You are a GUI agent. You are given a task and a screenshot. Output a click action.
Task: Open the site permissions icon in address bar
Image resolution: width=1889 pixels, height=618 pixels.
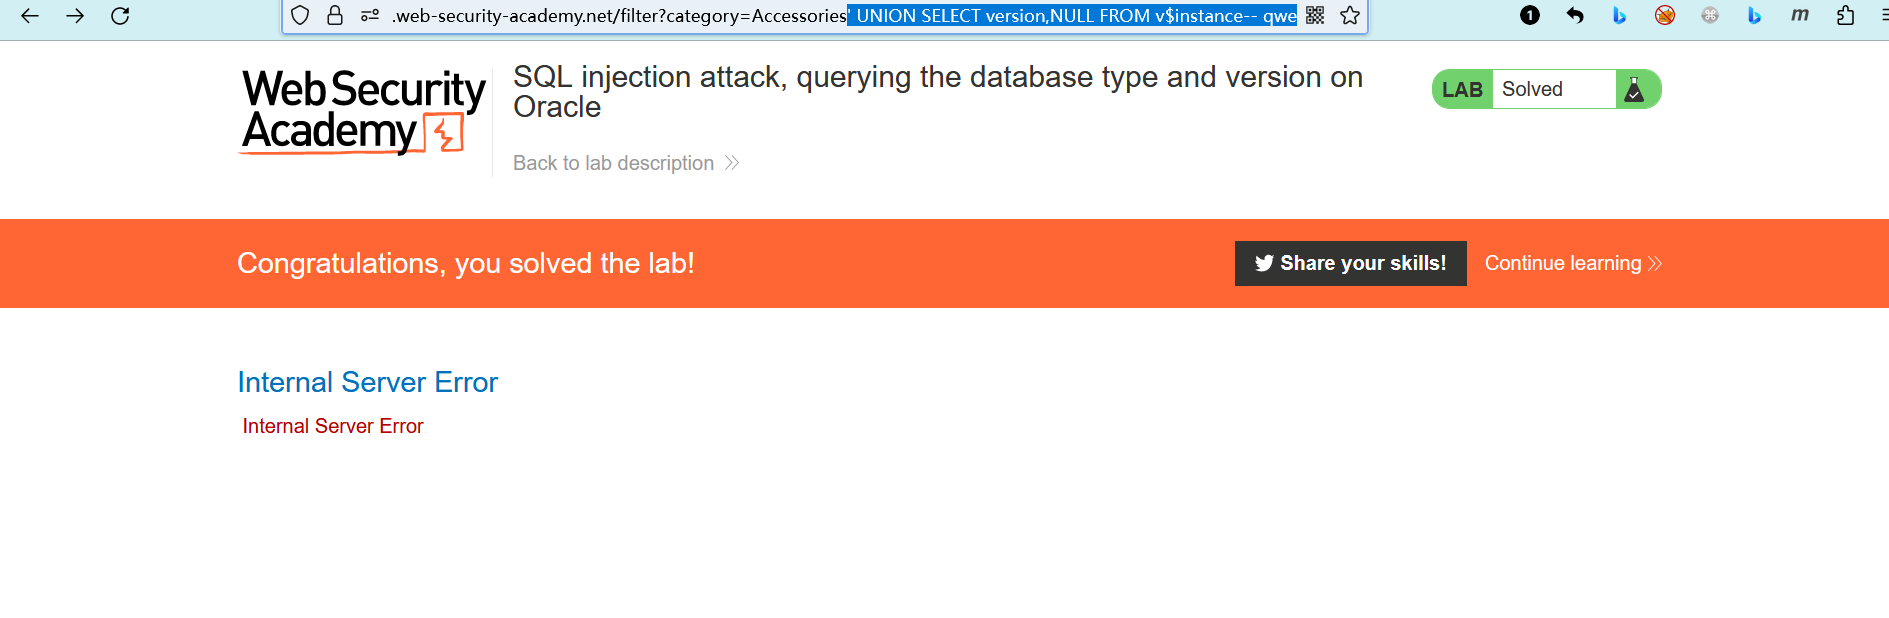[x=370, y=16]
